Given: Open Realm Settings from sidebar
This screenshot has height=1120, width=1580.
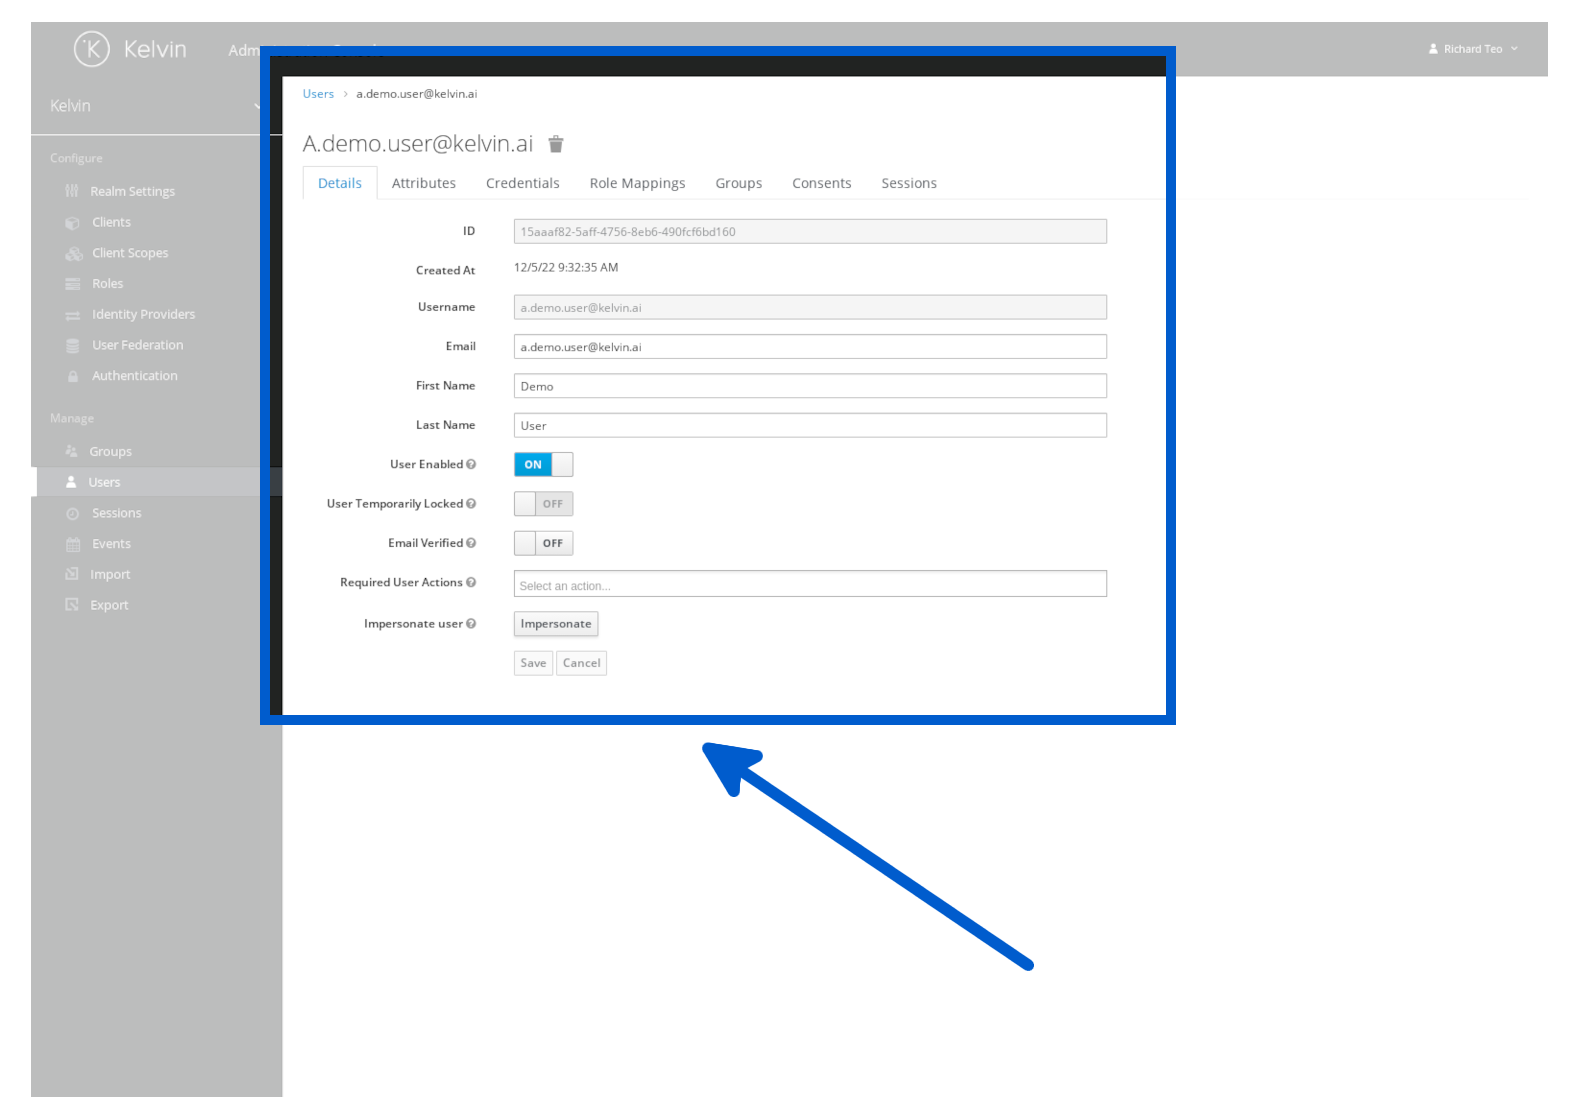Looking at the screenshot, I should point(132,191).
